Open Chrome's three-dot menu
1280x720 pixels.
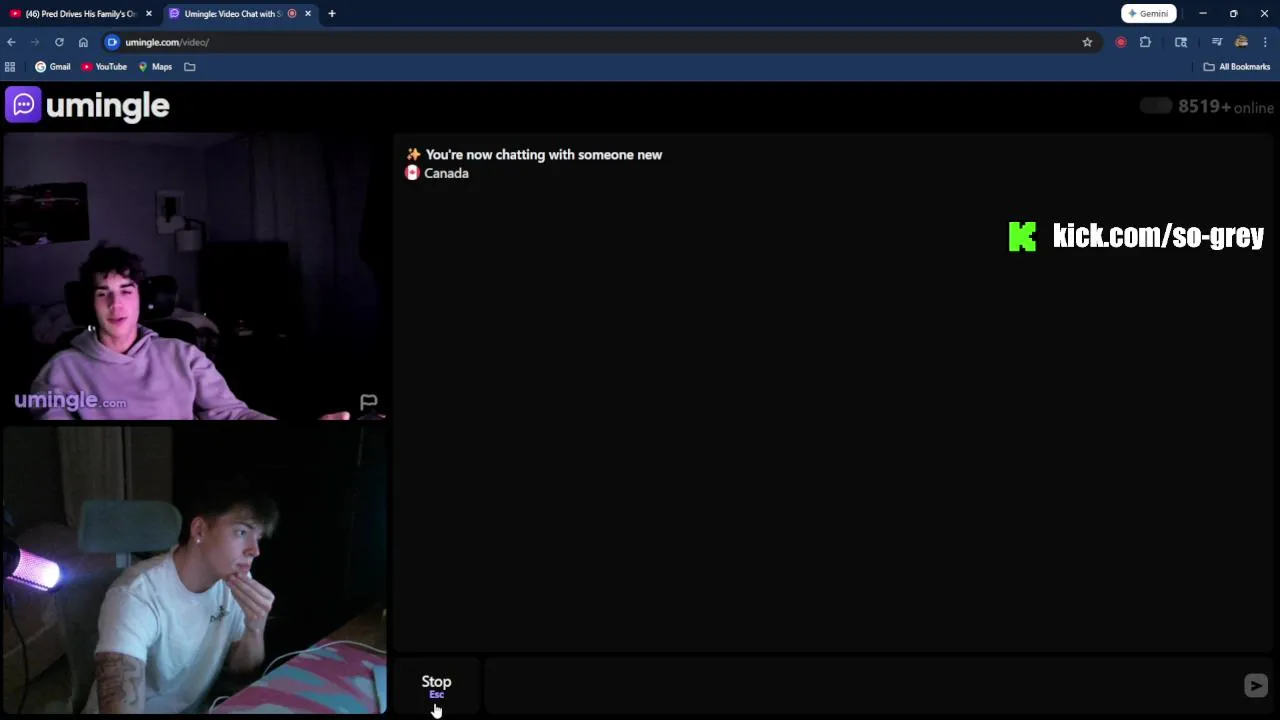(x=1265, y=42)
